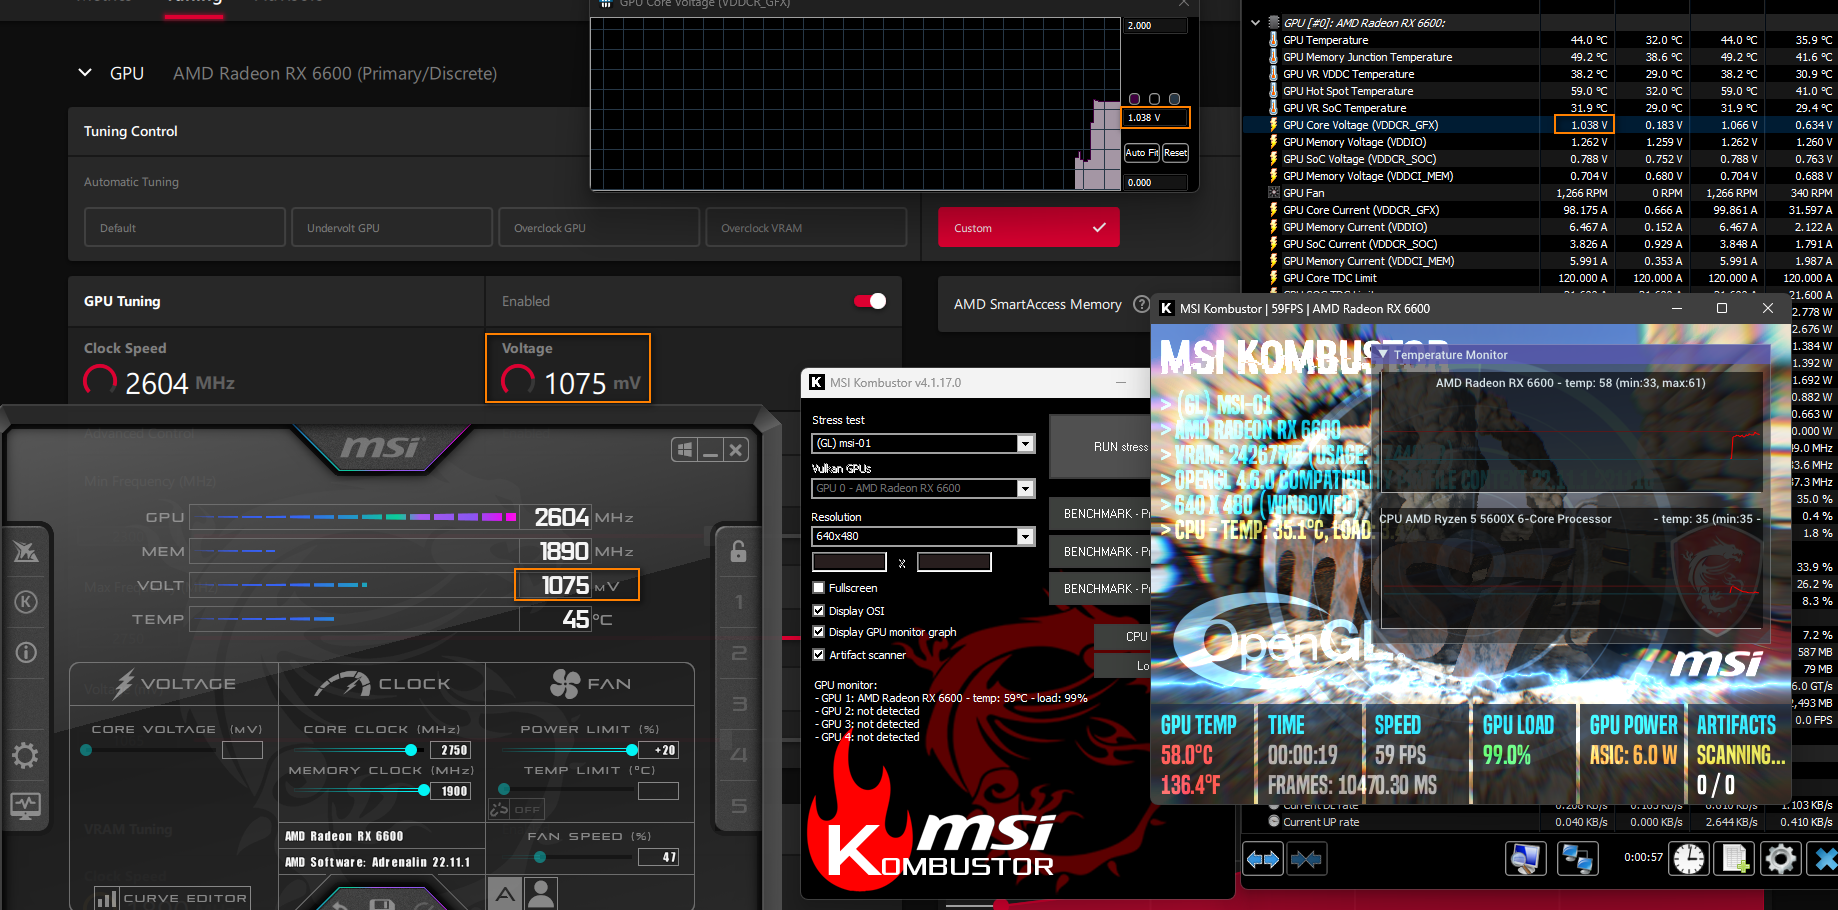Screen dimensions: 1838x910
Task: Click the log file icon in HWiNFO
Action: click(1735, 859)
